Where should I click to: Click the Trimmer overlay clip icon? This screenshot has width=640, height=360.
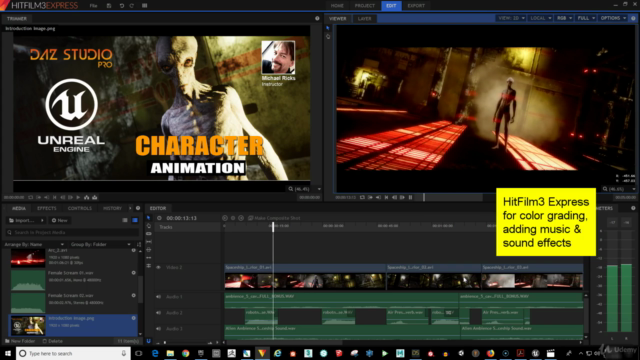point(95,198)
